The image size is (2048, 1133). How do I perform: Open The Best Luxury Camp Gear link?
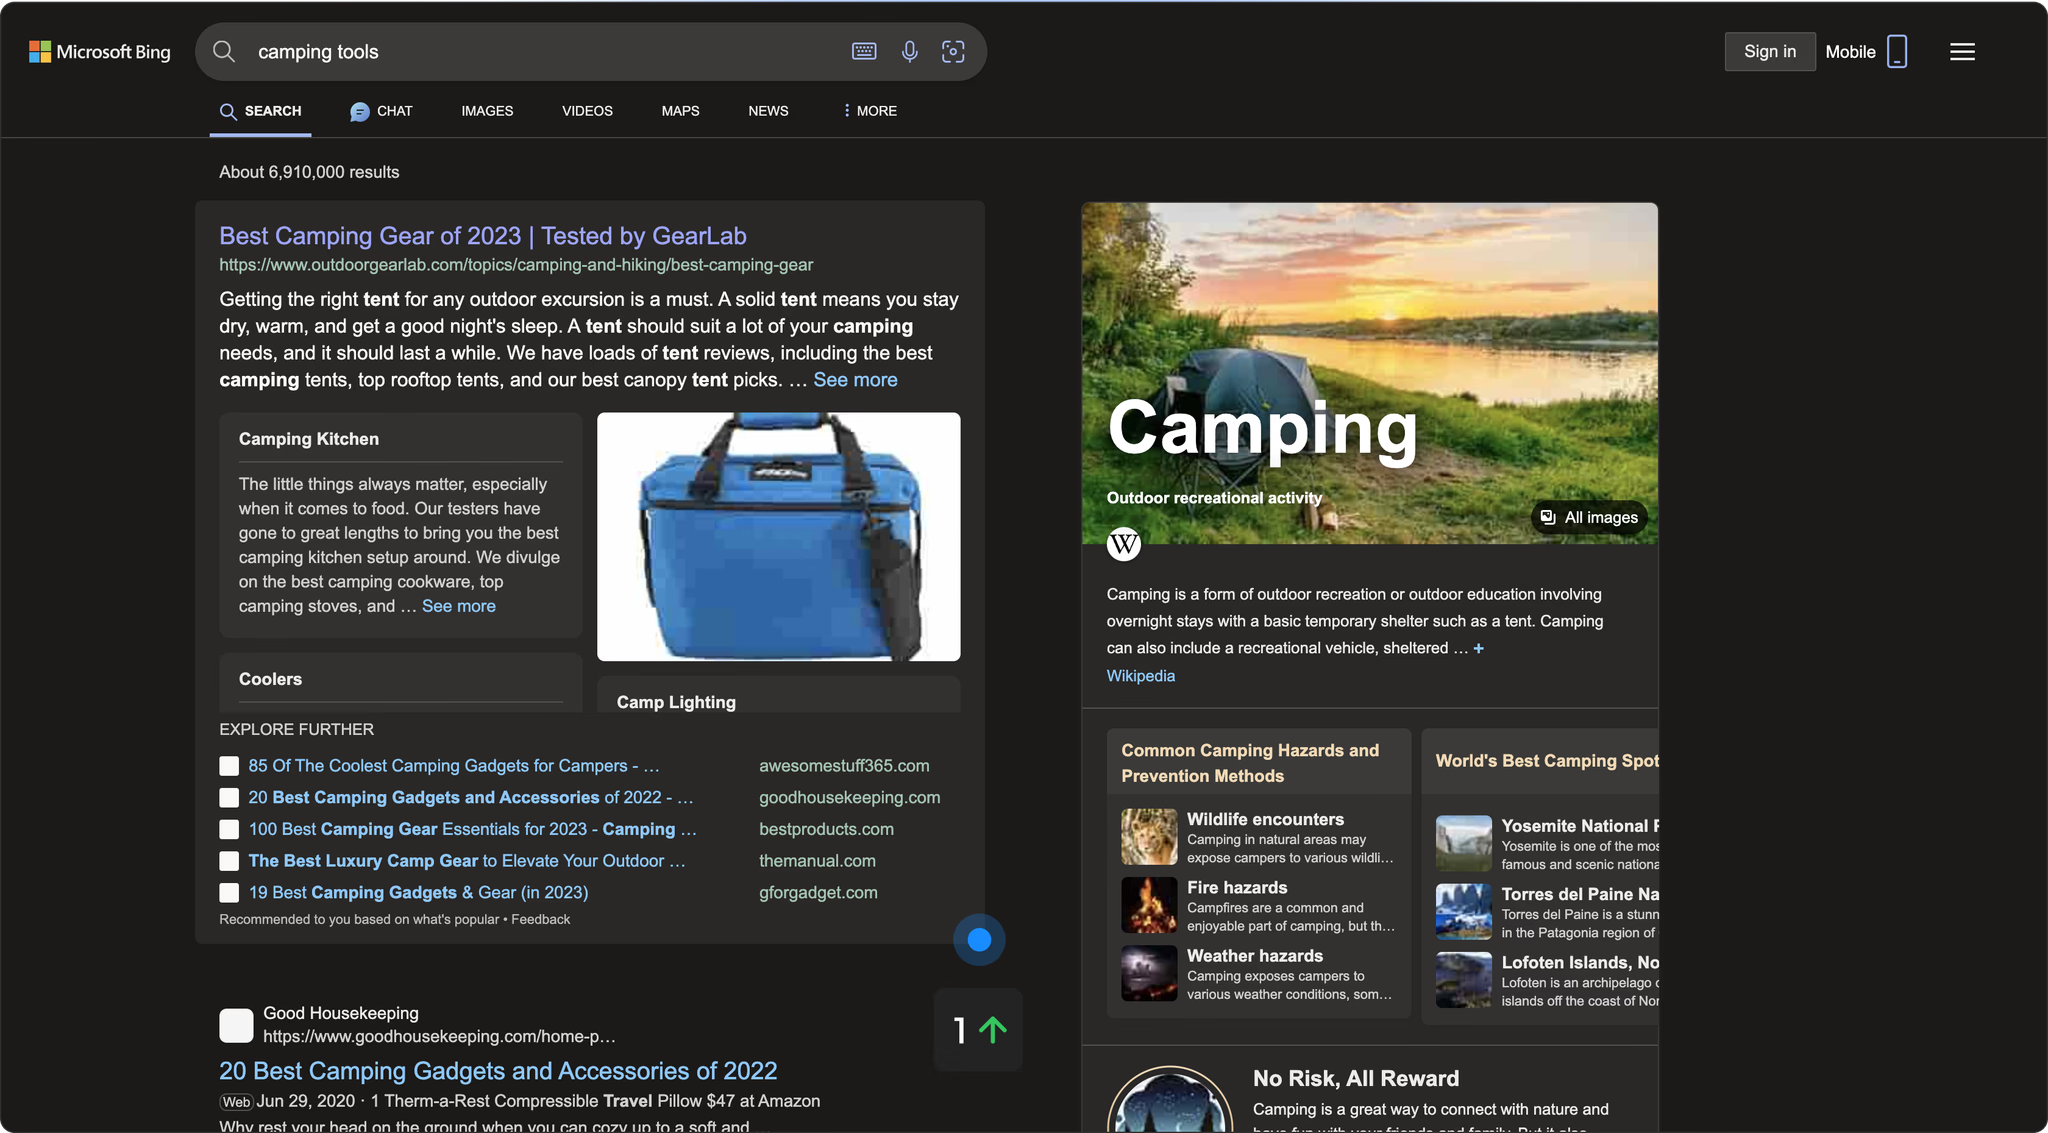coord(466,861)
